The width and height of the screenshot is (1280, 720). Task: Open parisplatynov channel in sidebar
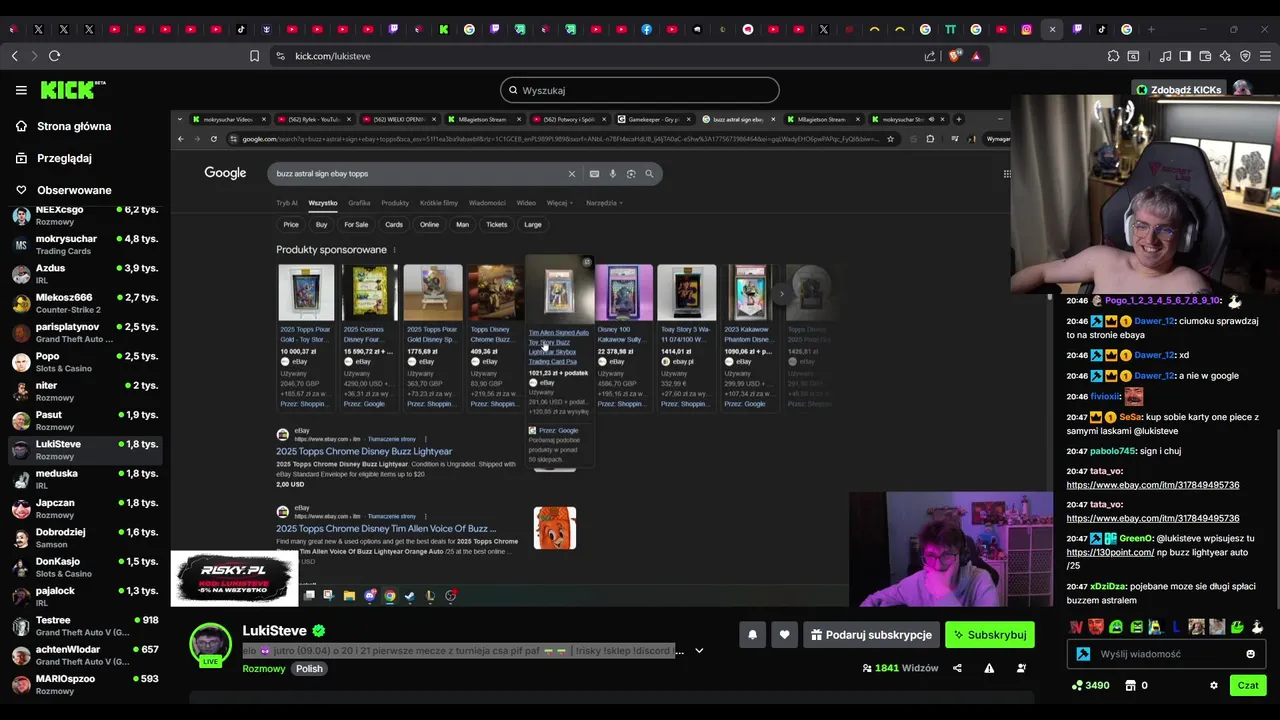pyautogui.click(x=84, y=333)
